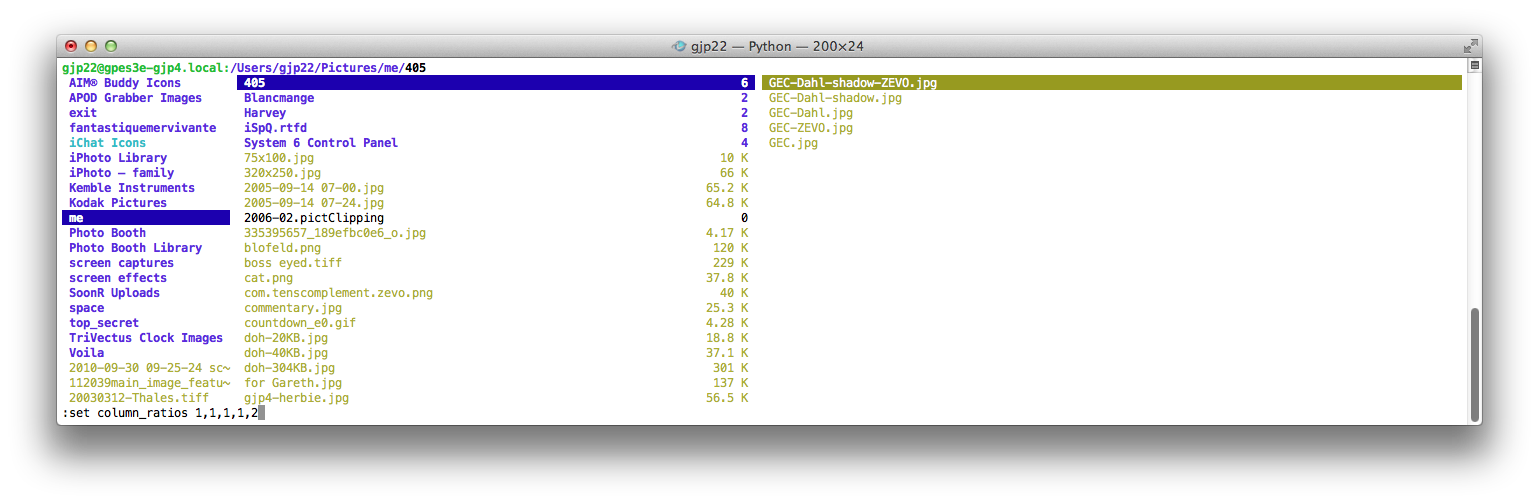Image resolution: width=1539 pixels, height=504 pixels.
Task: Select the '2005-09-14 07-24.jpg' file
Action: point(314,203)
